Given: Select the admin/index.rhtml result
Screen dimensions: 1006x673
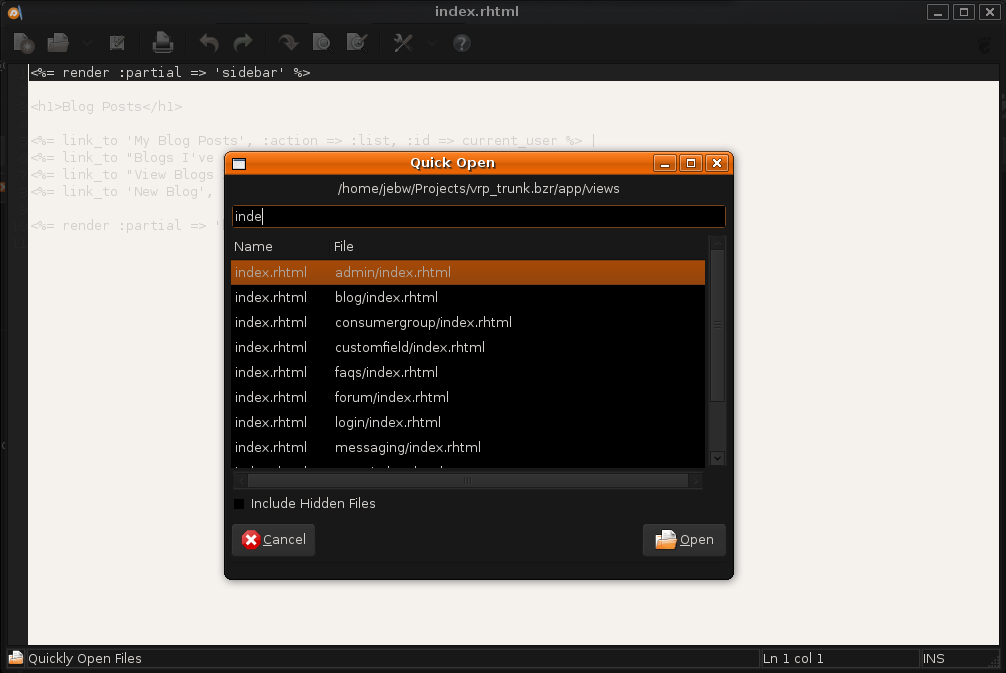Looking at the screenshot, I should (x=468, y=272).
